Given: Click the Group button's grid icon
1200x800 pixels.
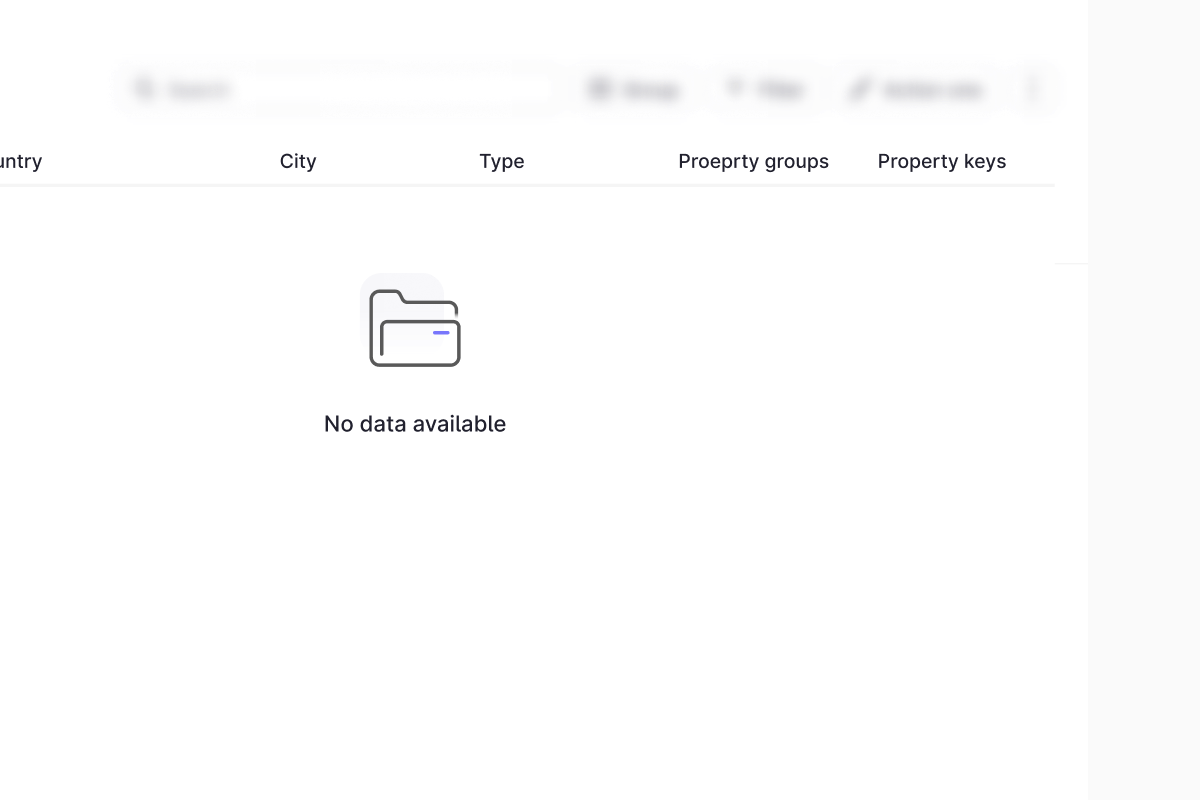Looking at the screenshot, I should point(599,90).
